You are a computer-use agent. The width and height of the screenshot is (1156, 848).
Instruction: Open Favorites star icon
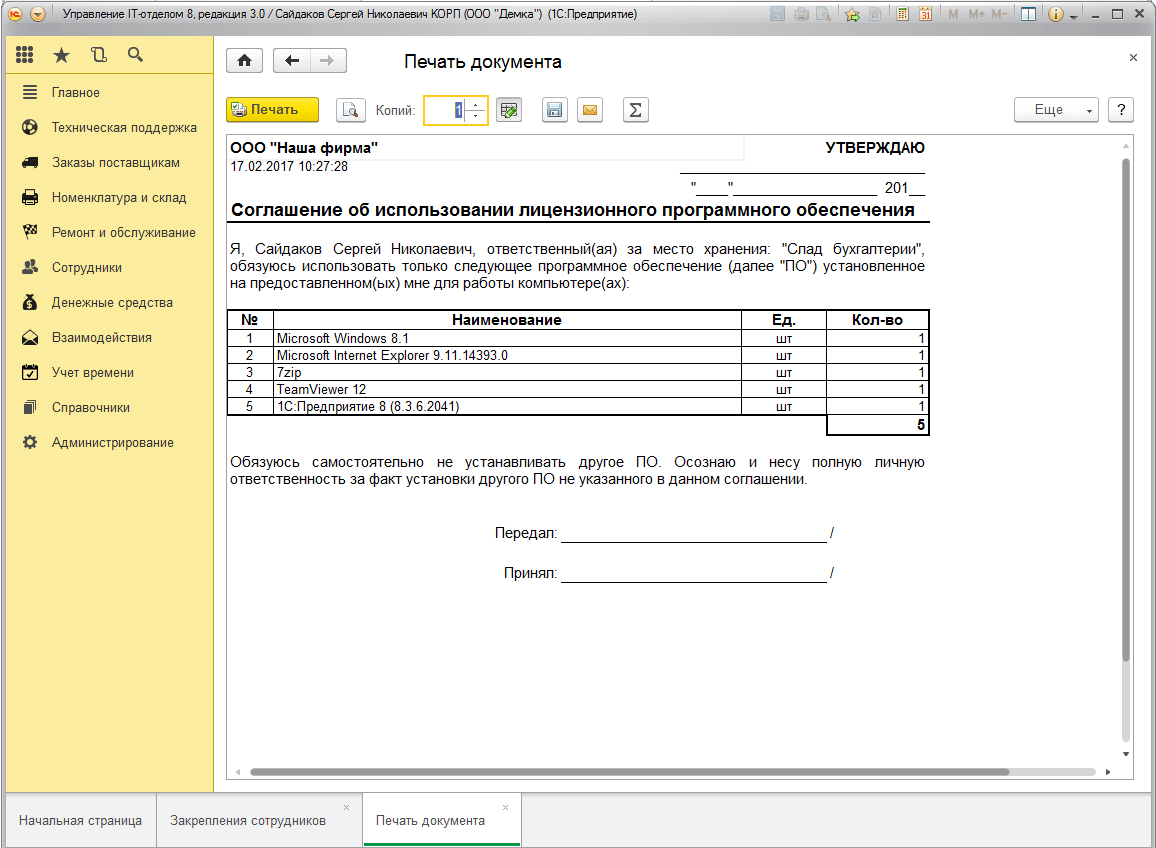coord(61,55)
